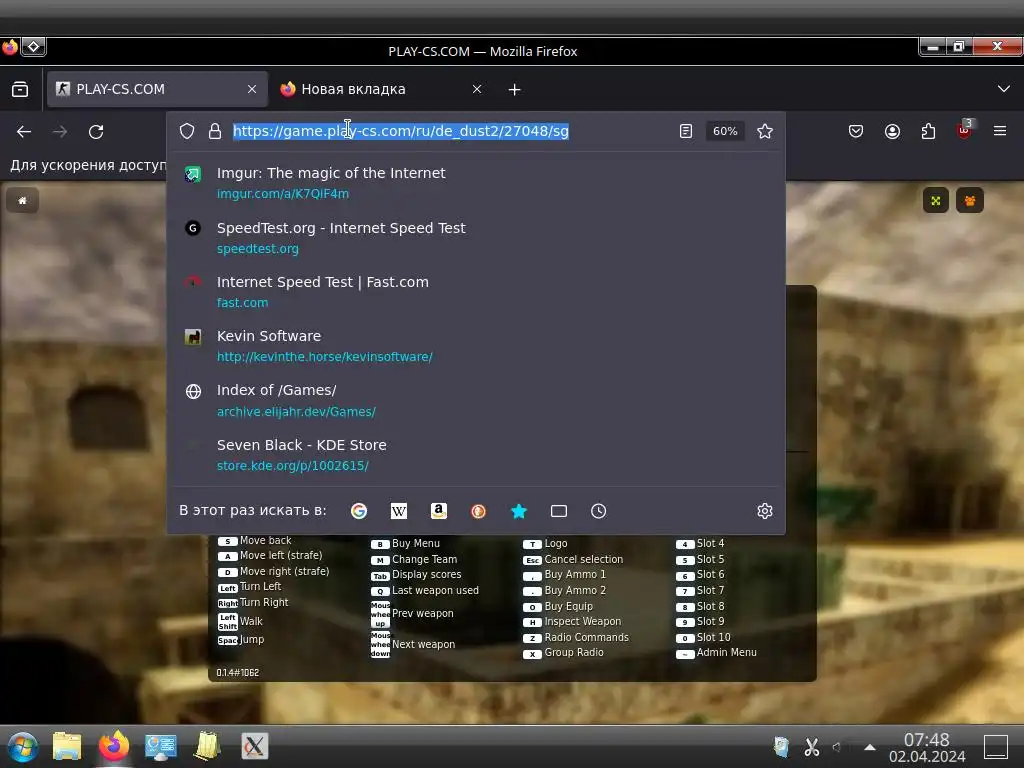Click the selected URL in address bar
1024x768 pixels.
(x=401, y=131)
